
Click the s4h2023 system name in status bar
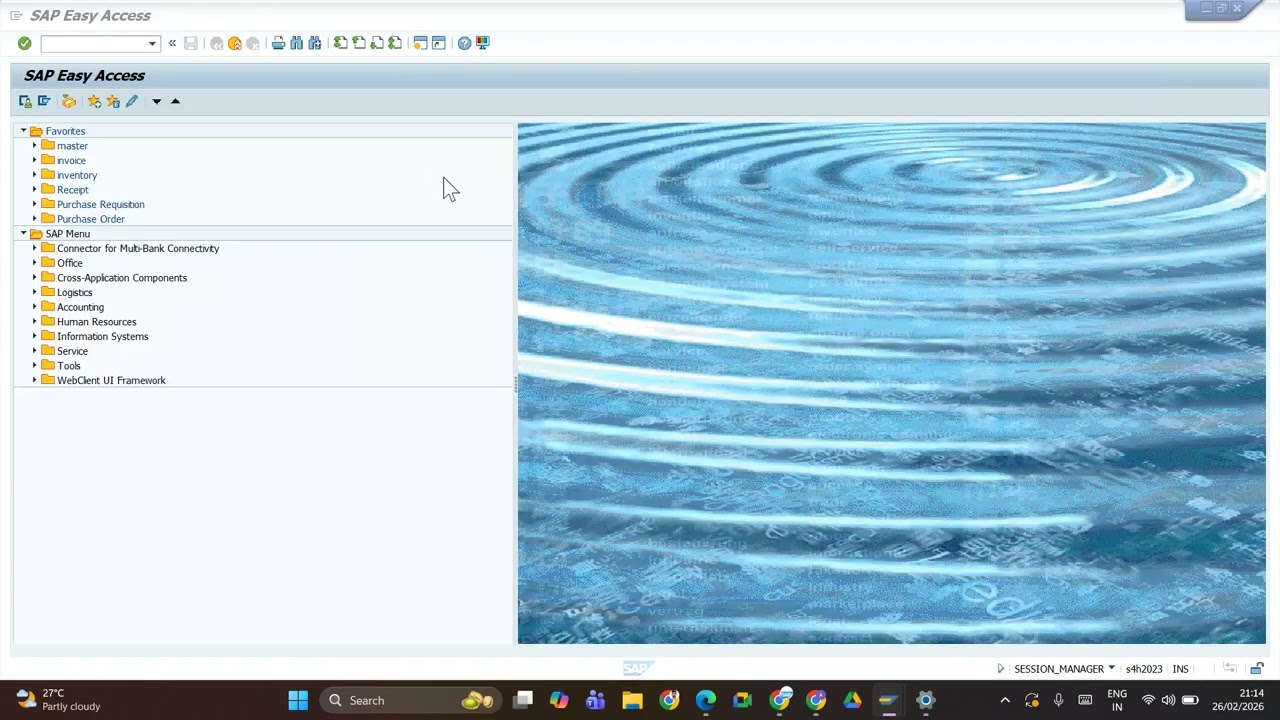click(1144, 669)
